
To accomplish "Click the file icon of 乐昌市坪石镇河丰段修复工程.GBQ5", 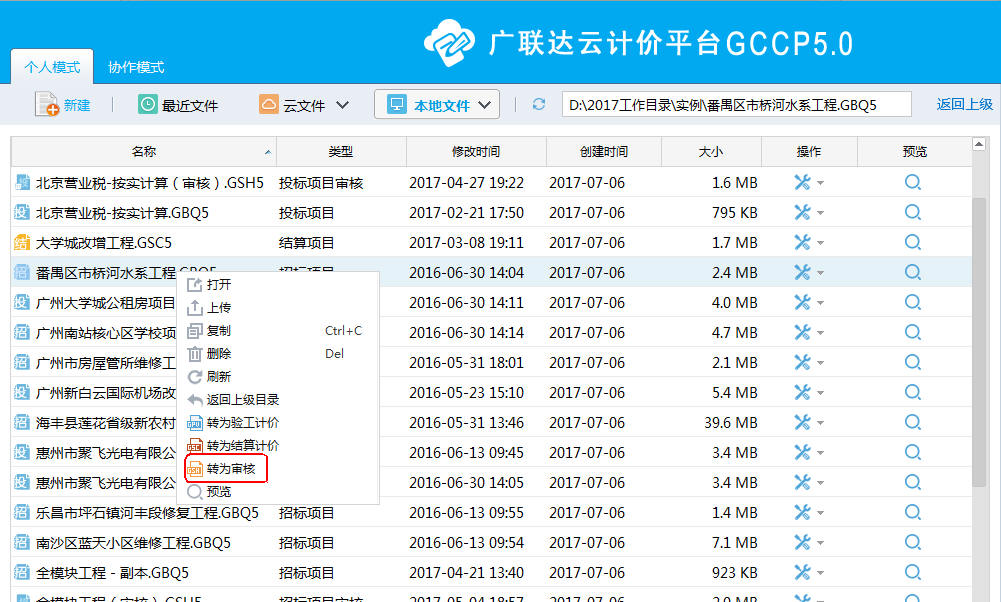I will pos(21,513).
